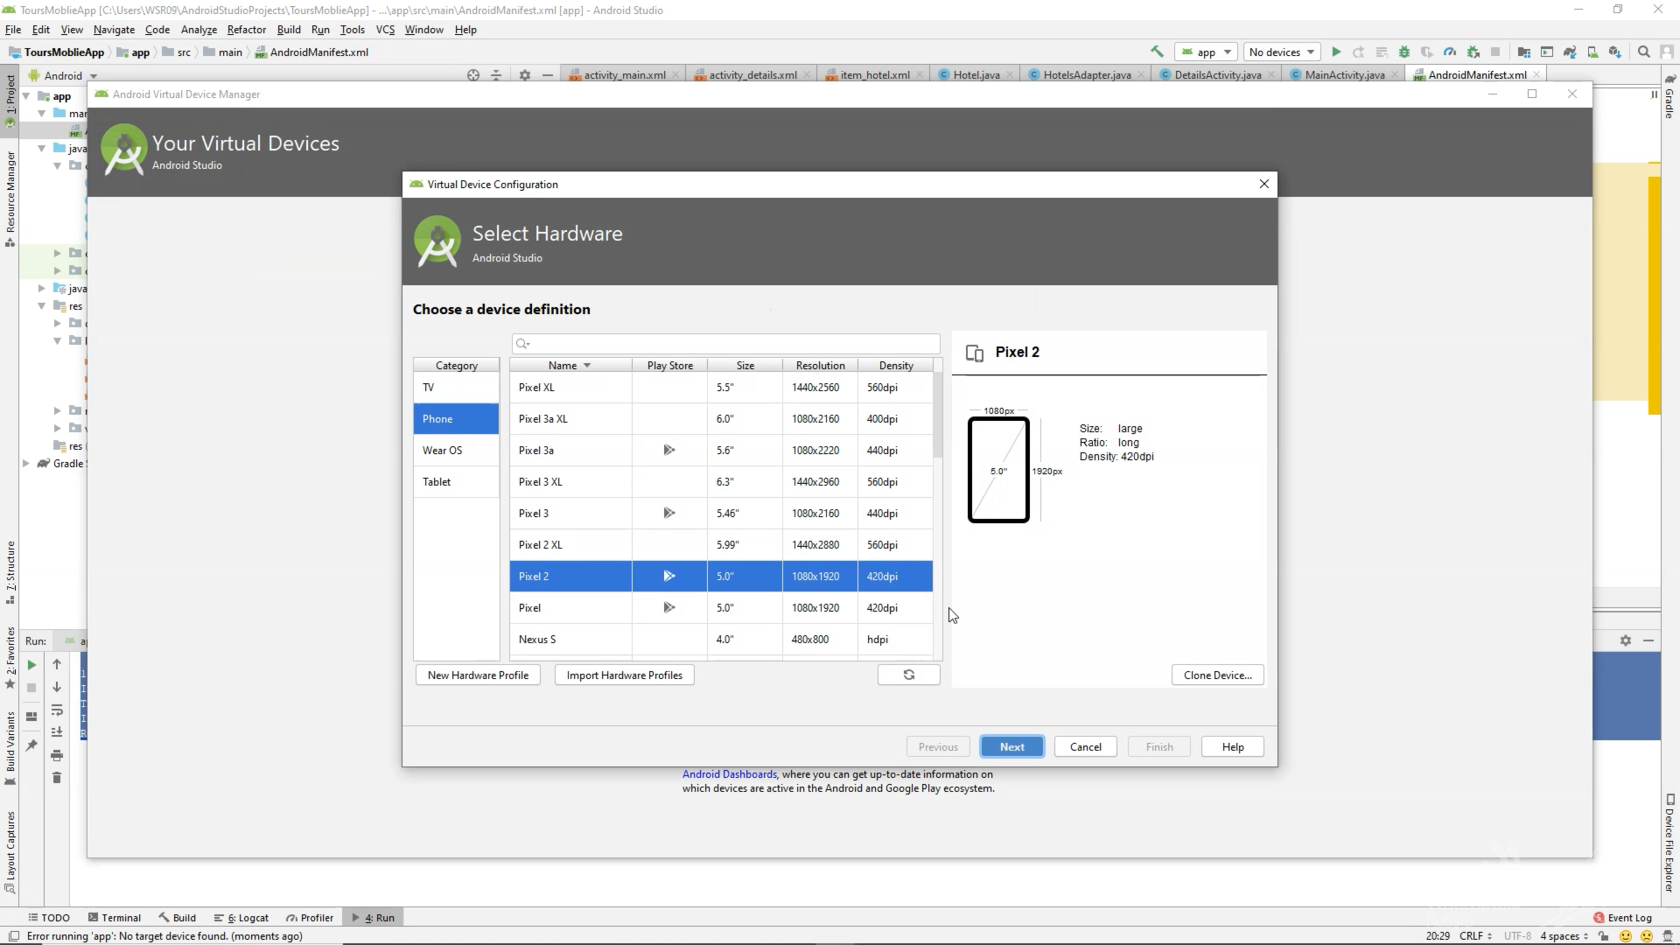Click the down arrow in Run panel
This screenshot has width=1680, height=945.
[57, 688]
